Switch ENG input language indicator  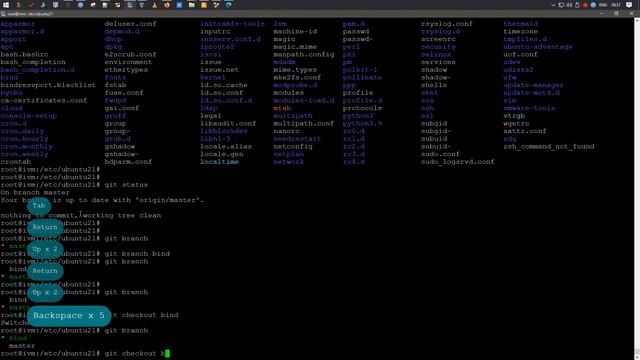pos(602,5)
